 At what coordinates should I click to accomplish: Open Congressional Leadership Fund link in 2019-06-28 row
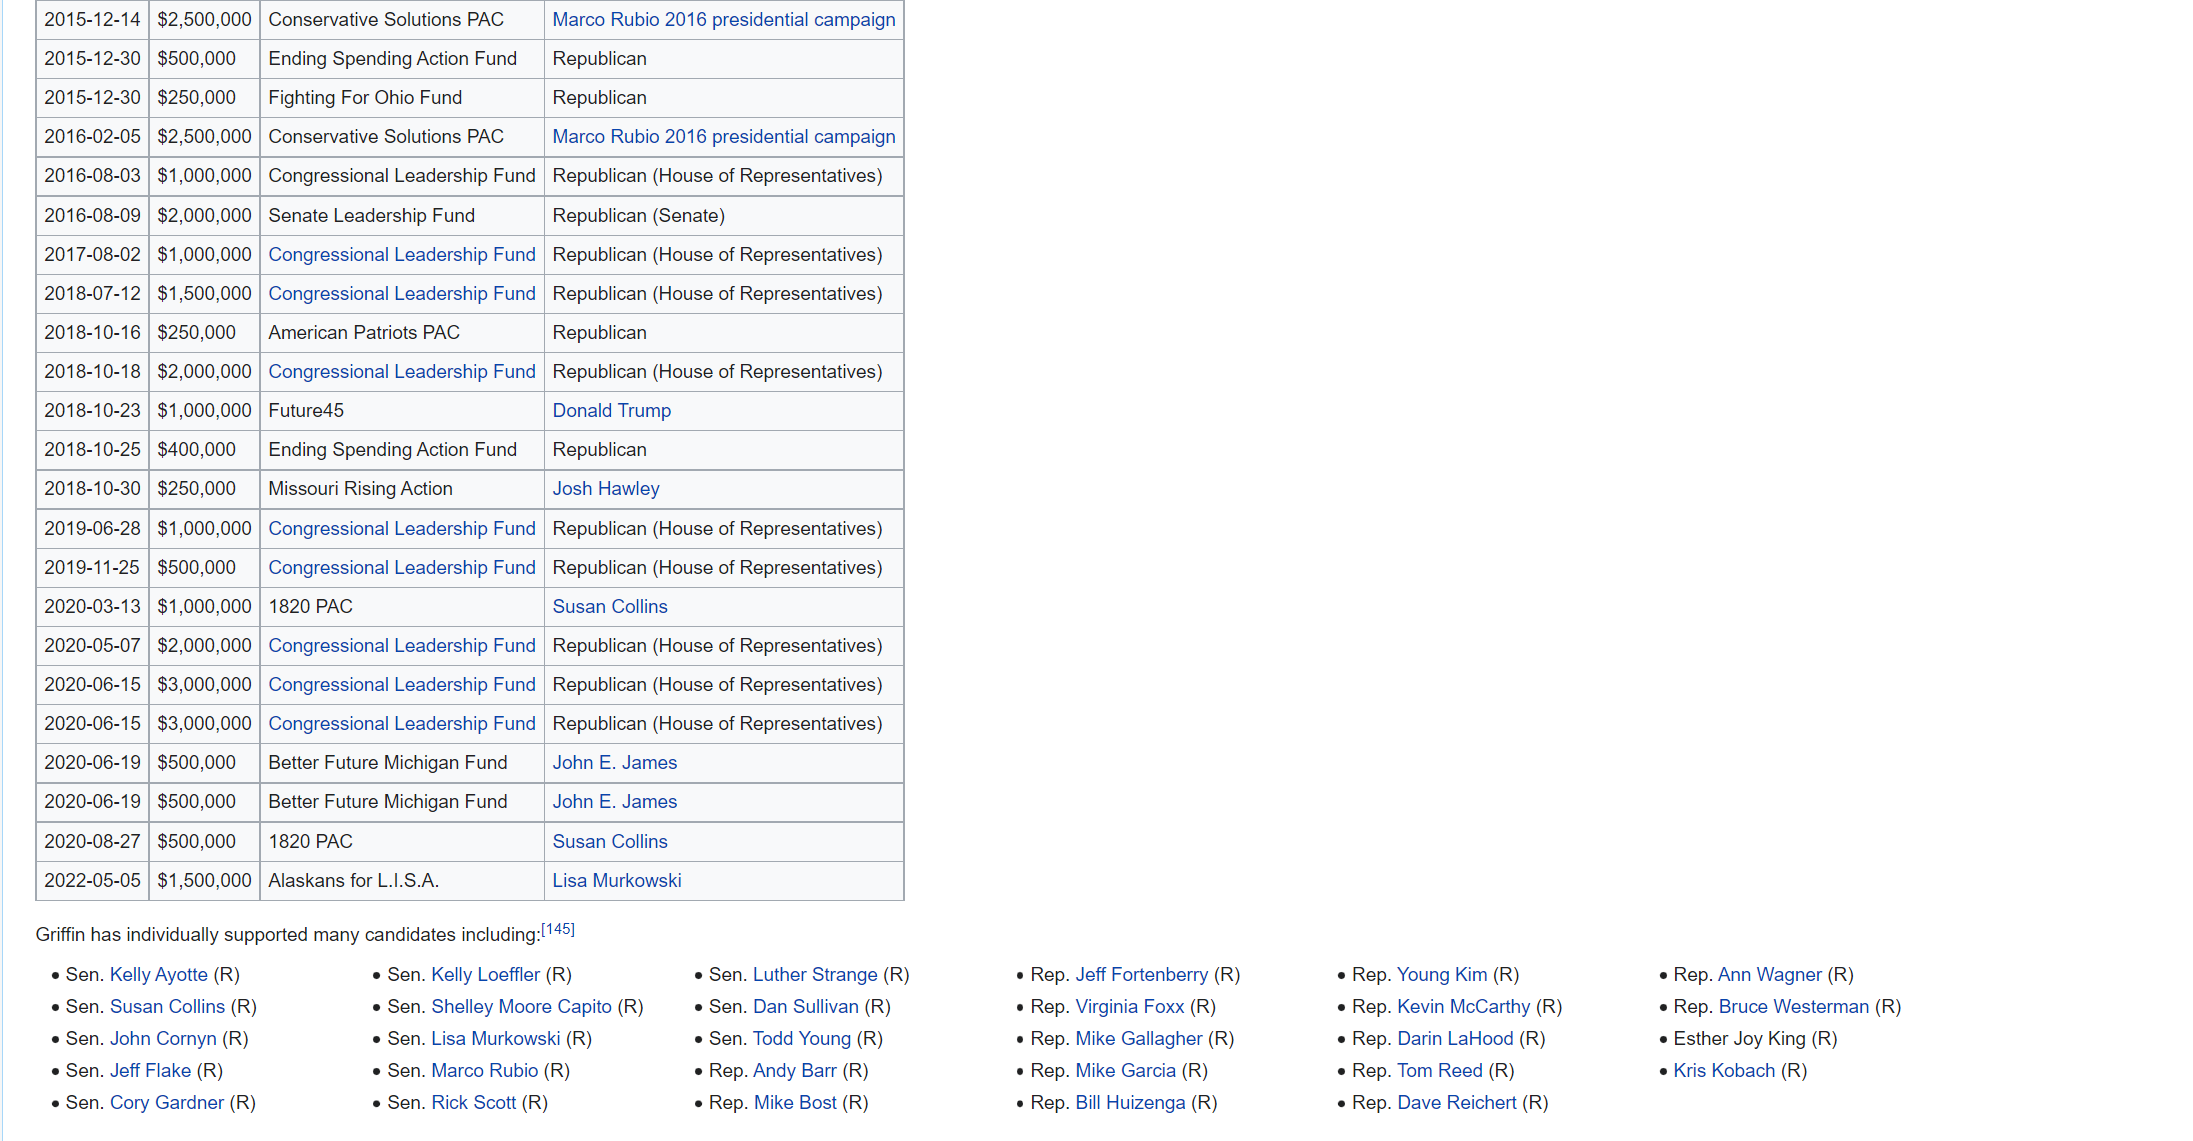402,528
